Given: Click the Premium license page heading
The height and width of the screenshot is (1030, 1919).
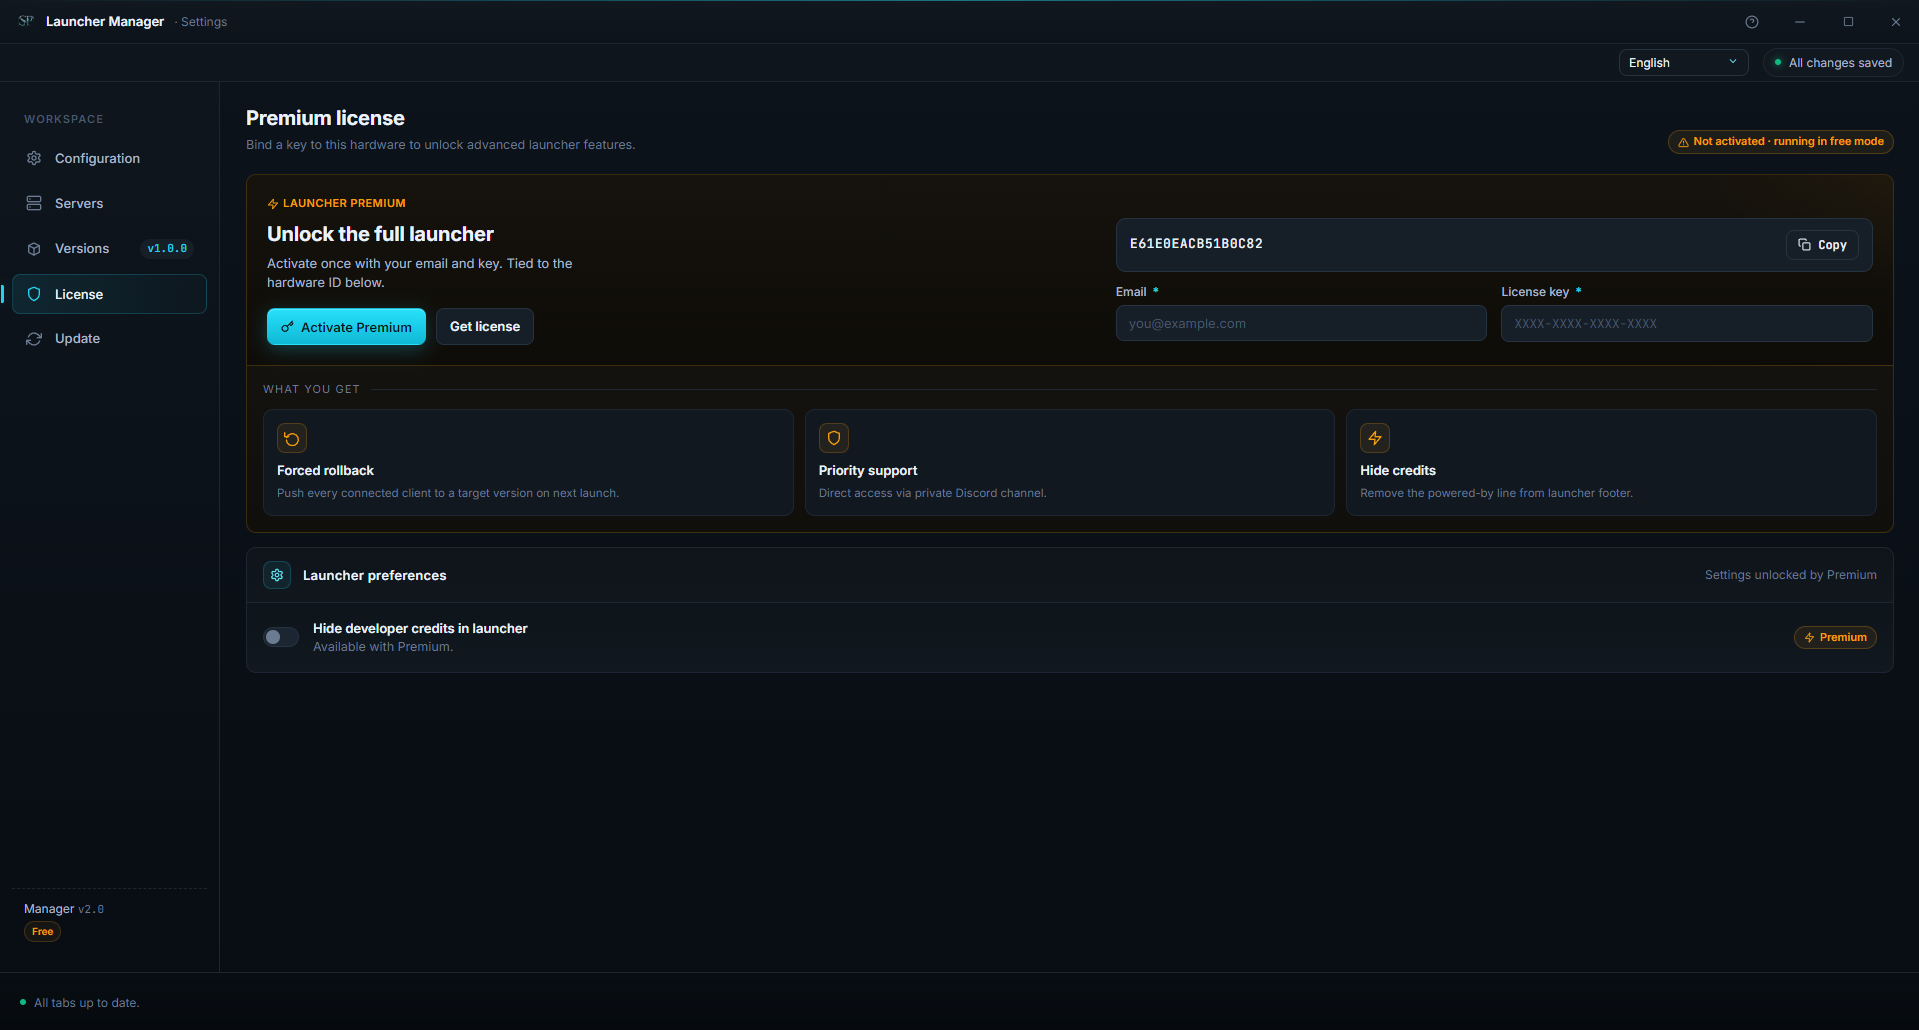Looking at the screenshot, I should click(x=325, y=118).
